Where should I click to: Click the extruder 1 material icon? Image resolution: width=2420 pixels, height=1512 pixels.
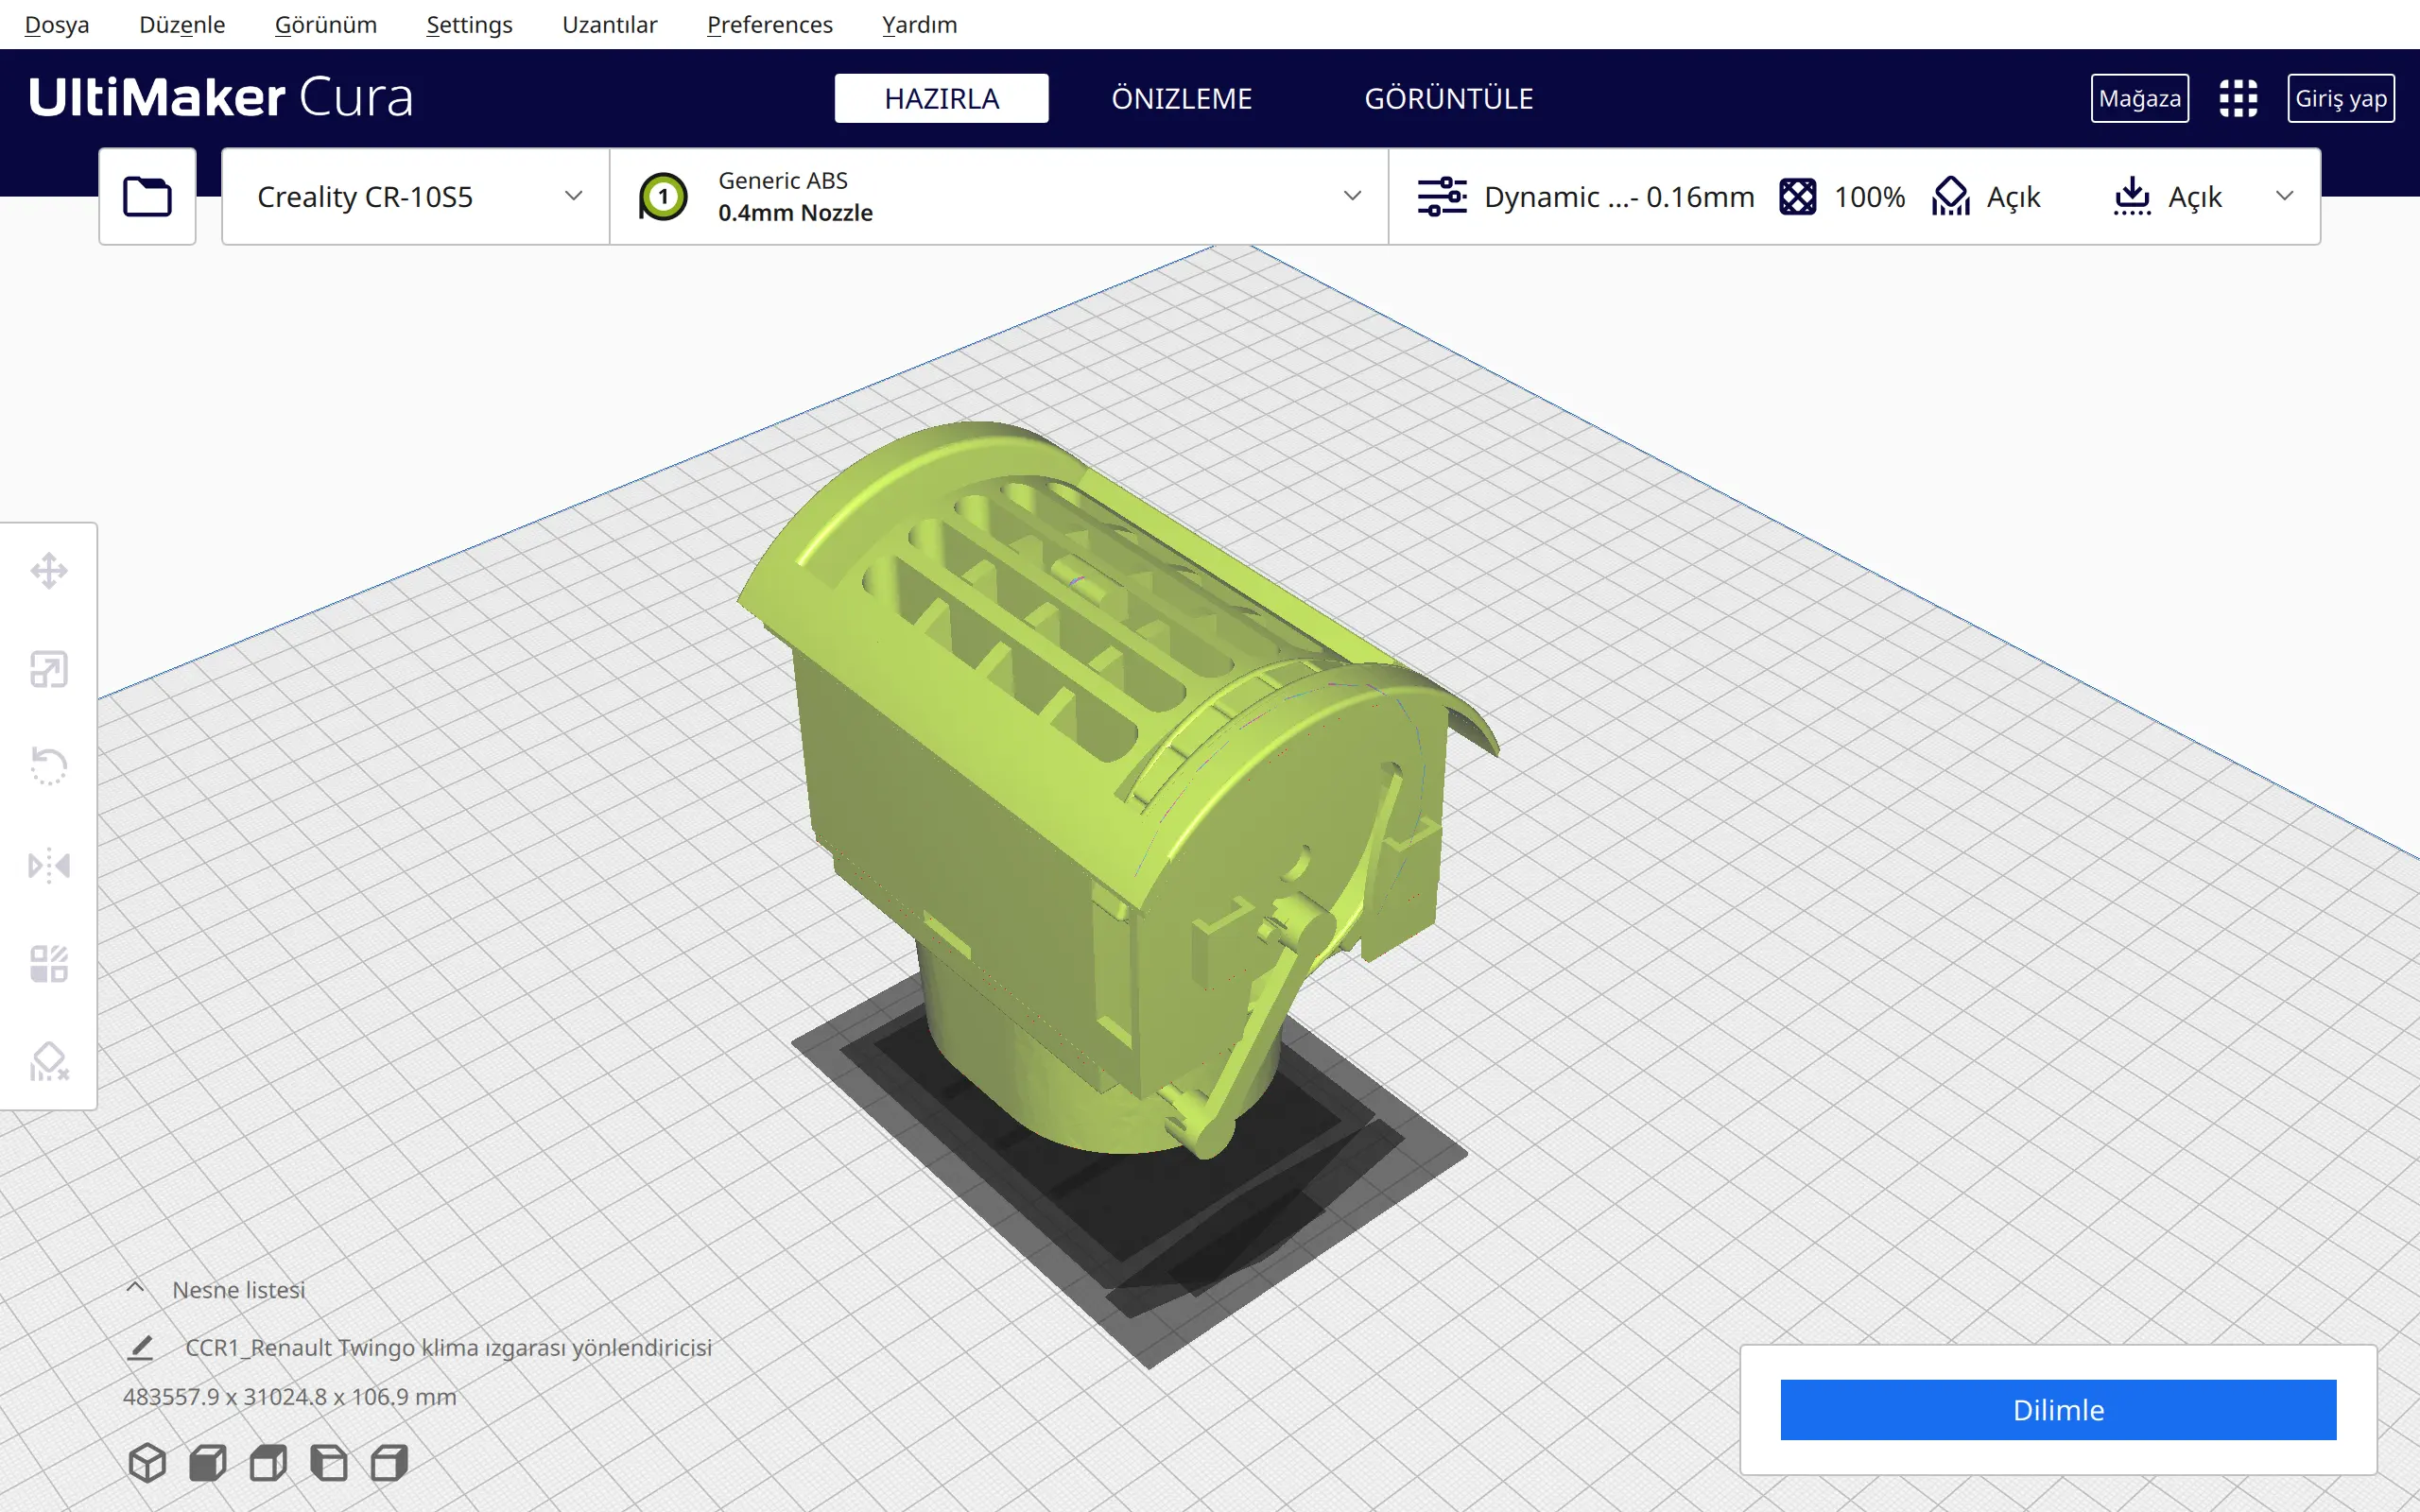[663, 196]
